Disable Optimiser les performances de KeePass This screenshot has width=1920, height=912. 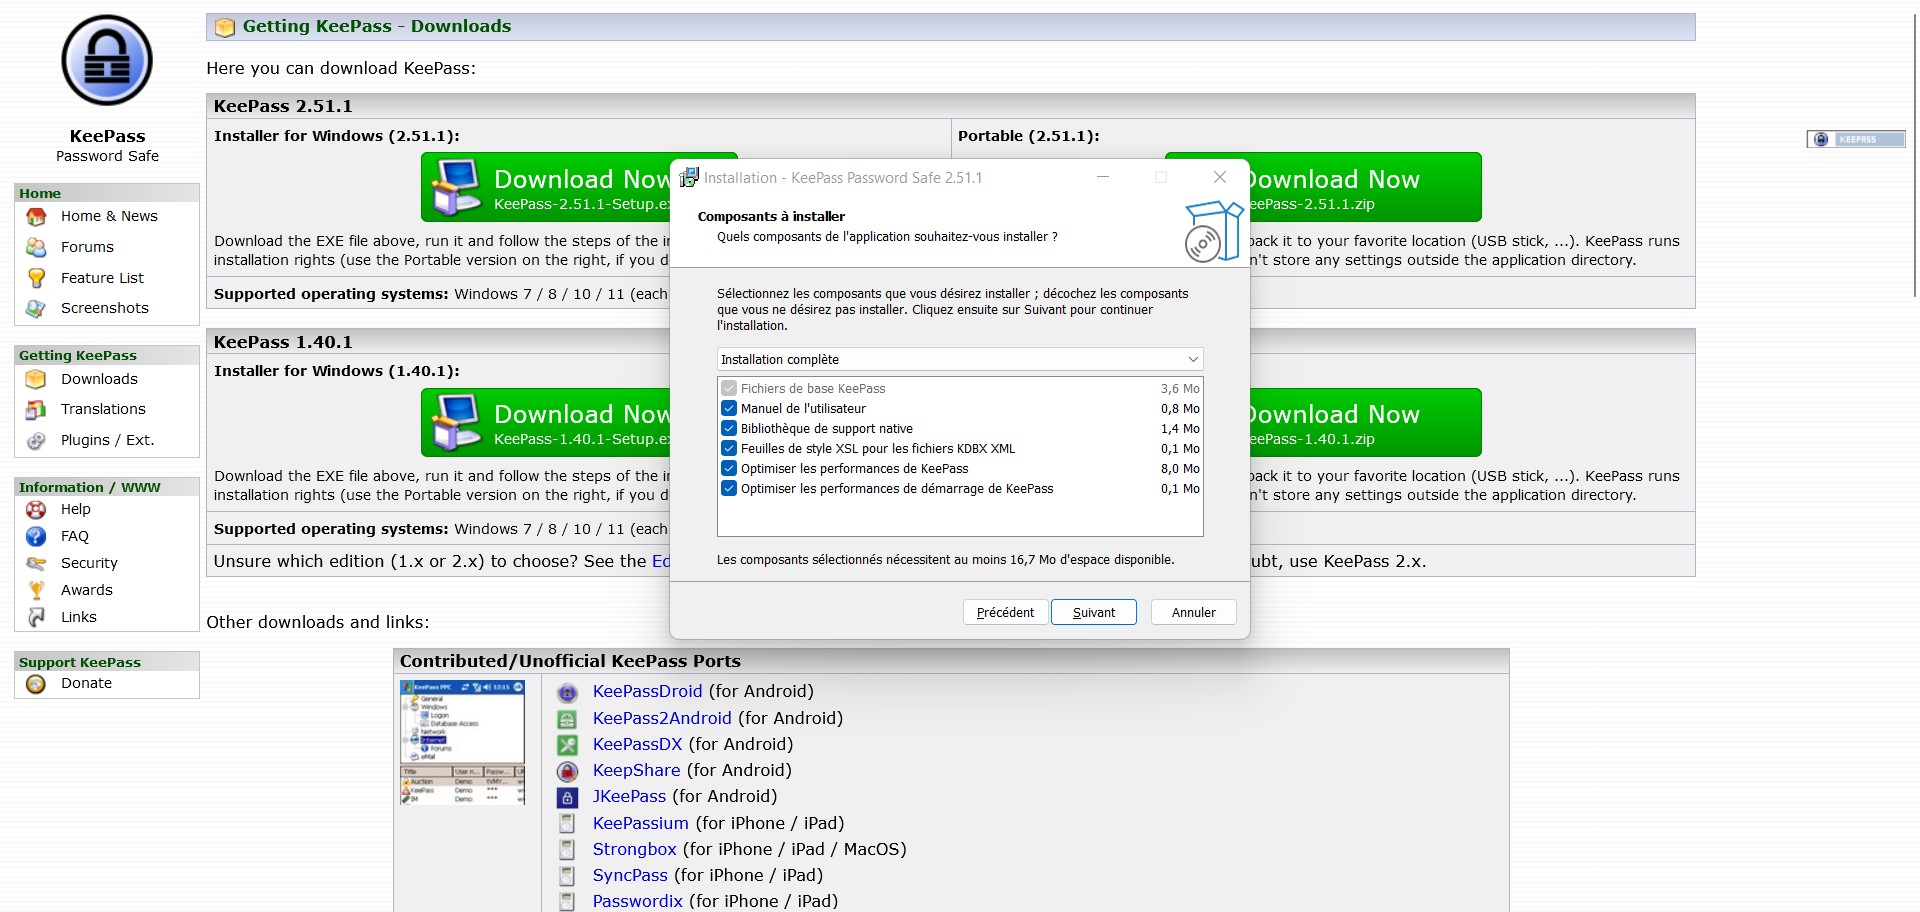point(729,469)
